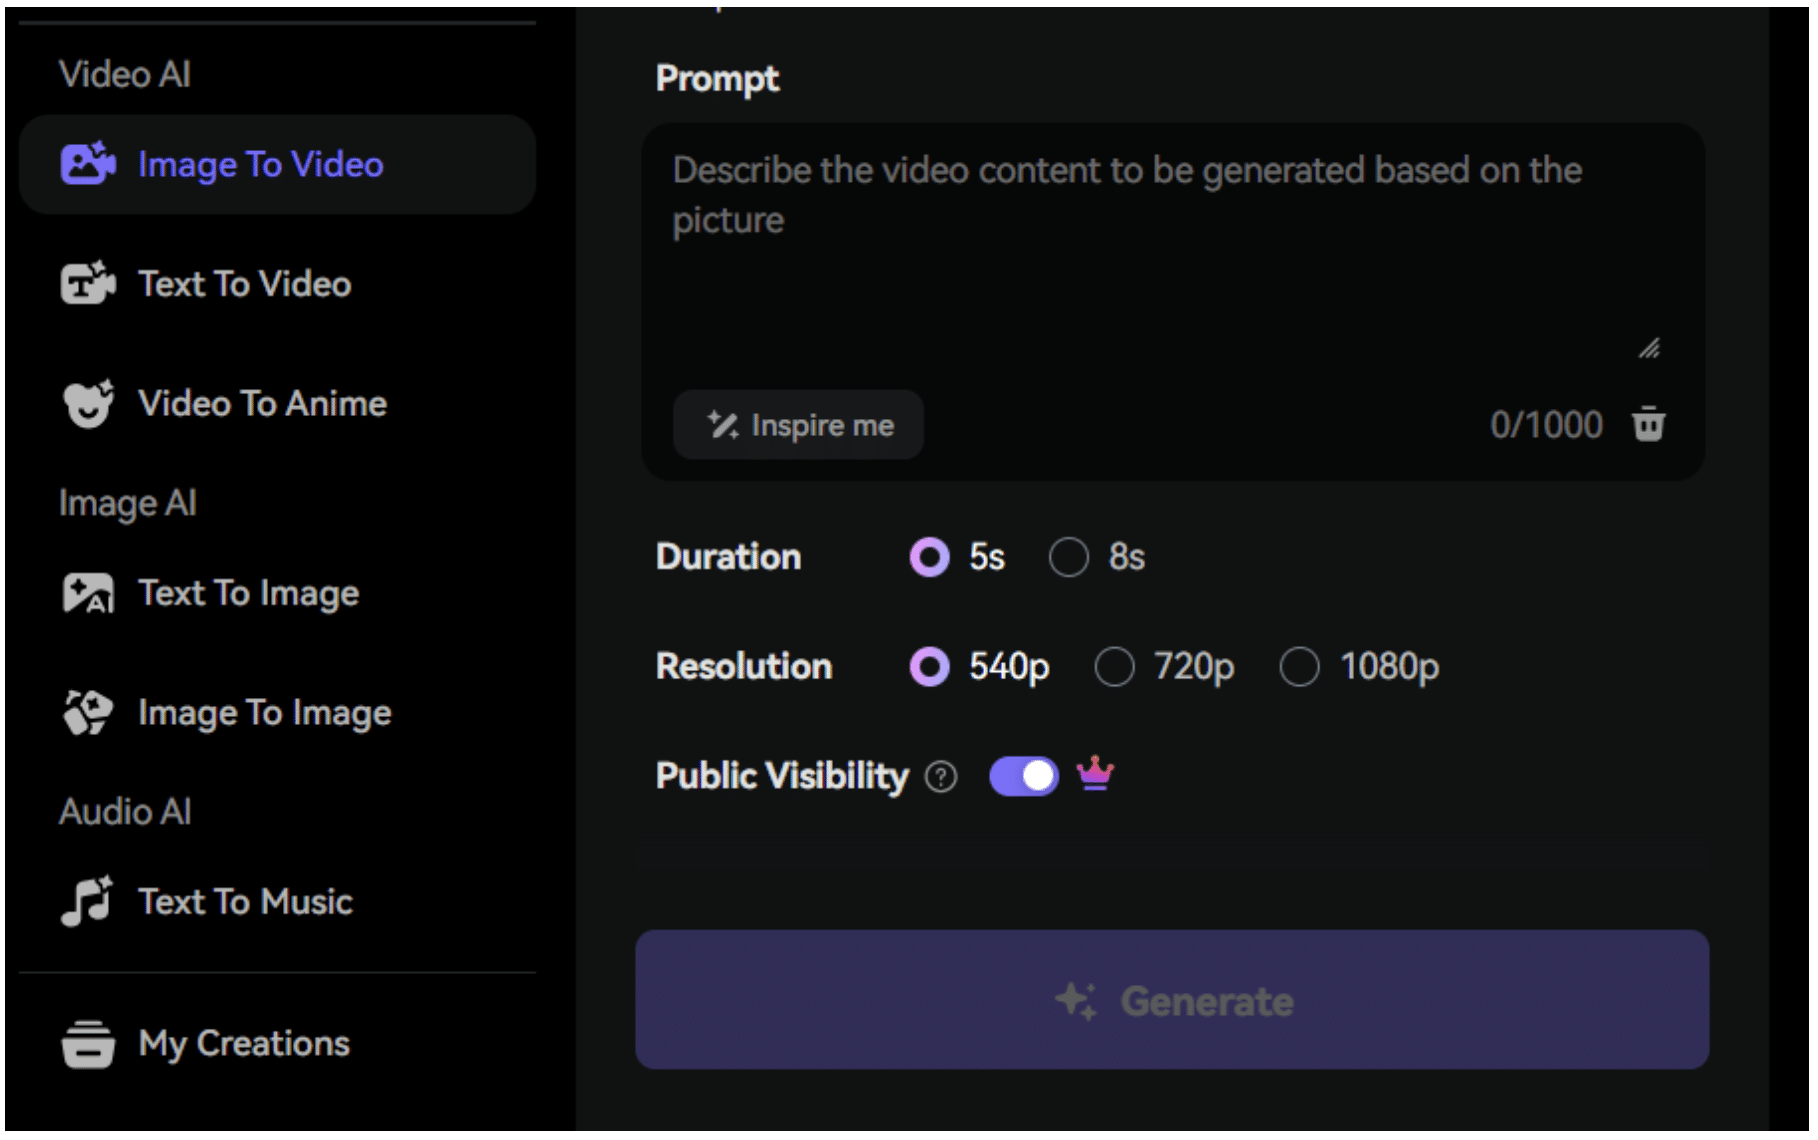1818x1140 pixels.
Task: Choose 1080p resolution
Action: [1359, 666]
